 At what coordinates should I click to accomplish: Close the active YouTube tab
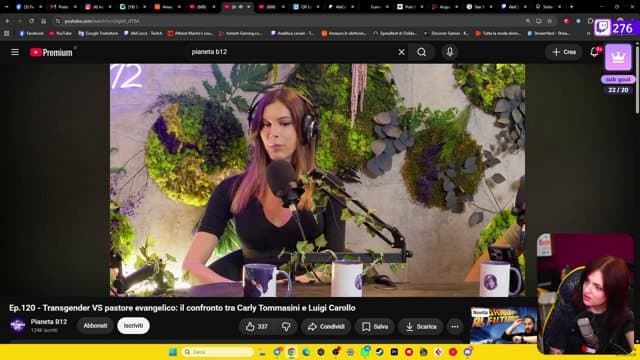click(x=249, y=7)
